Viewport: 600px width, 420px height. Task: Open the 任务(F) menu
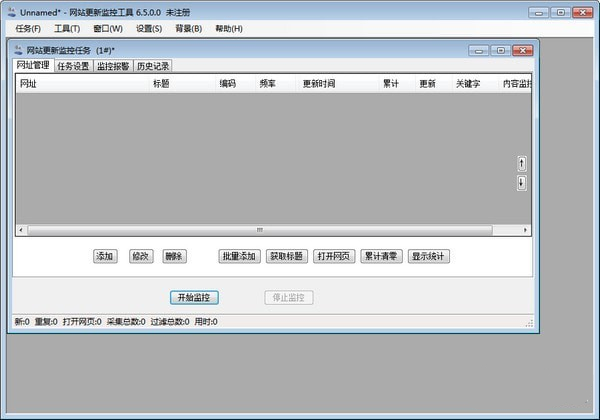click(28, 29)
